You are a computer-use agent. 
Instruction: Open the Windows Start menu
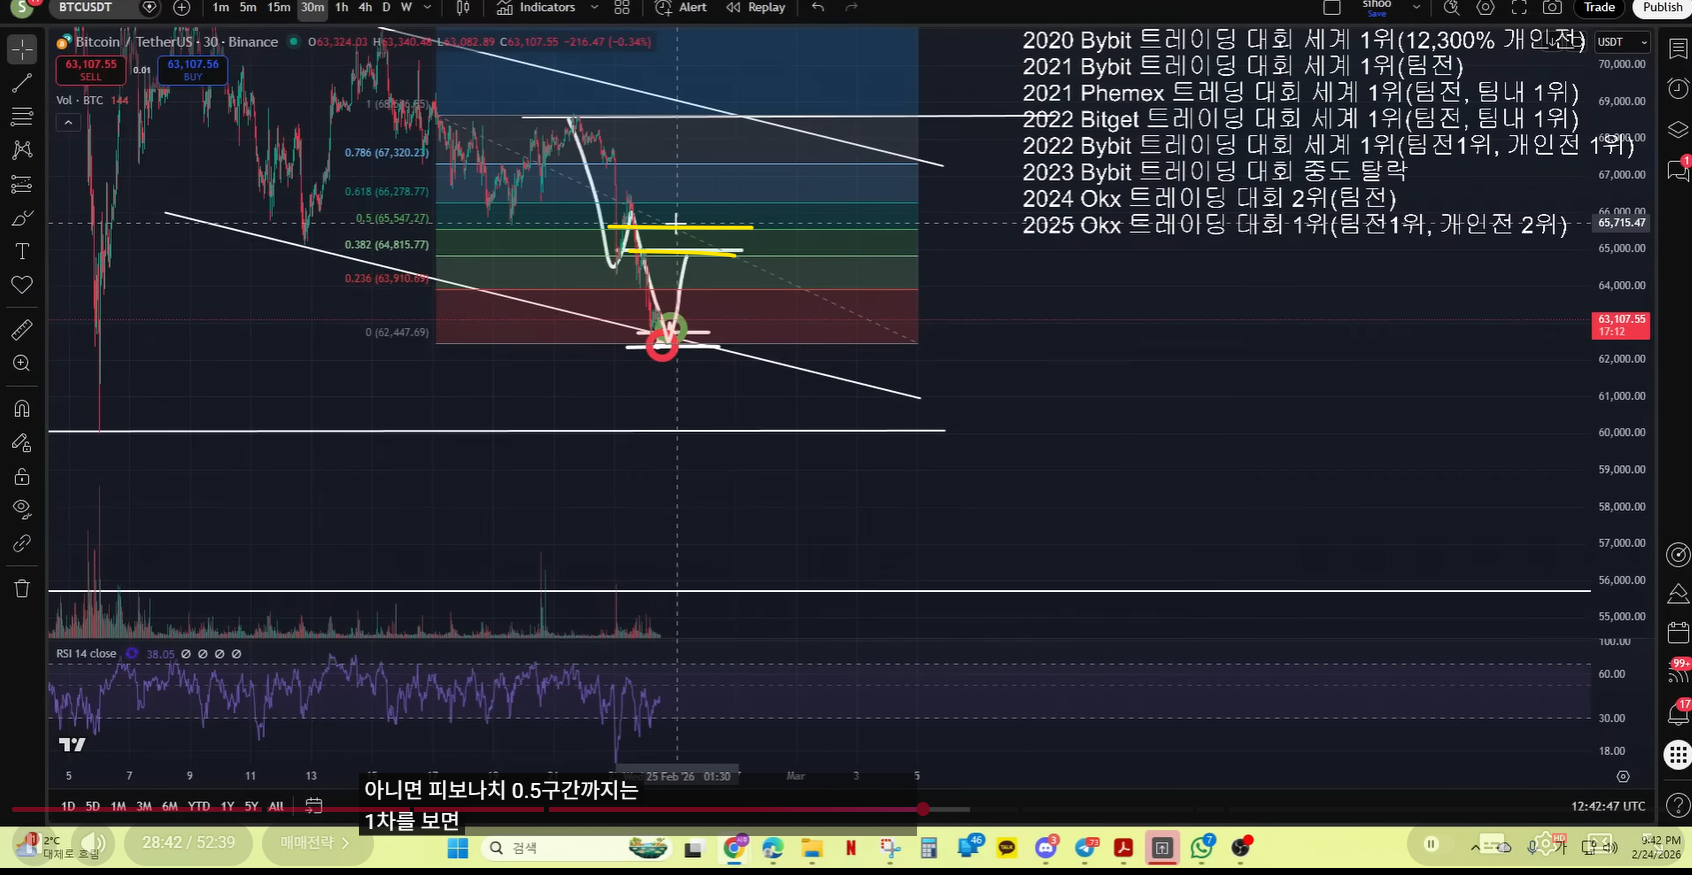[458, 848]
